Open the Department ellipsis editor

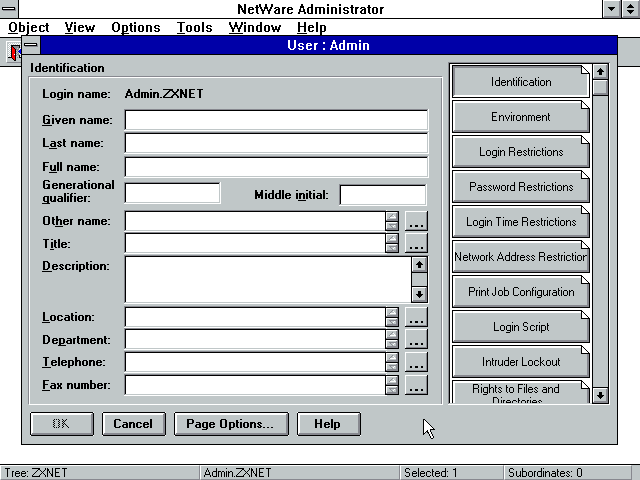[x=416, y=340]
